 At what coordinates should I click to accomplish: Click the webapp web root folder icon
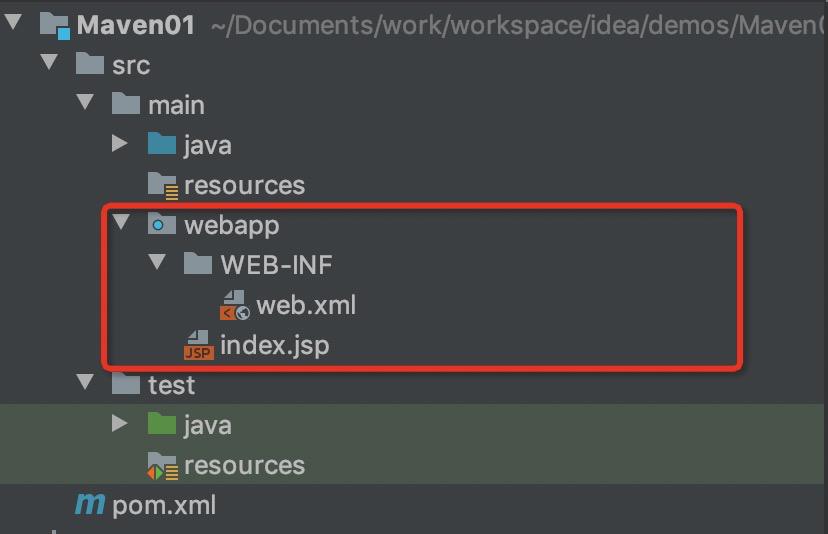coord(162,223)
